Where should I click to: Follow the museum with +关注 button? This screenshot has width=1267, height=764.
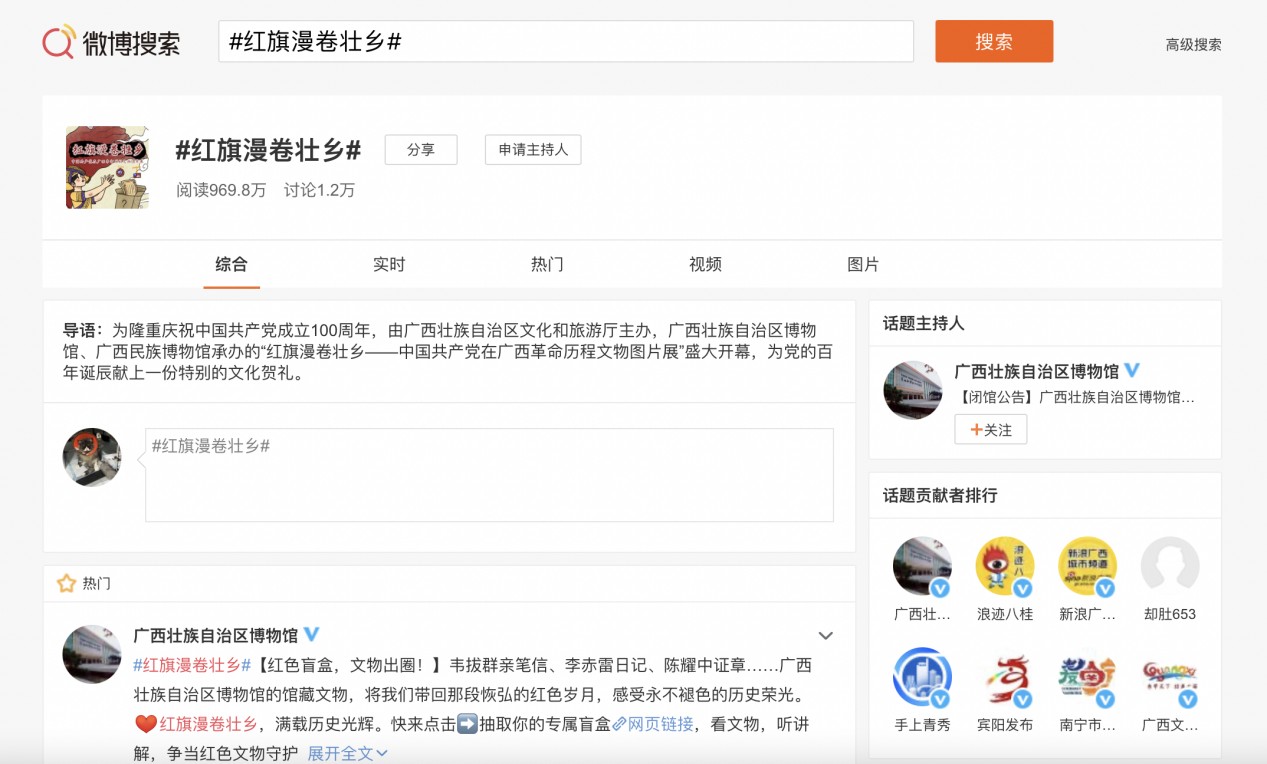(990, 430)
